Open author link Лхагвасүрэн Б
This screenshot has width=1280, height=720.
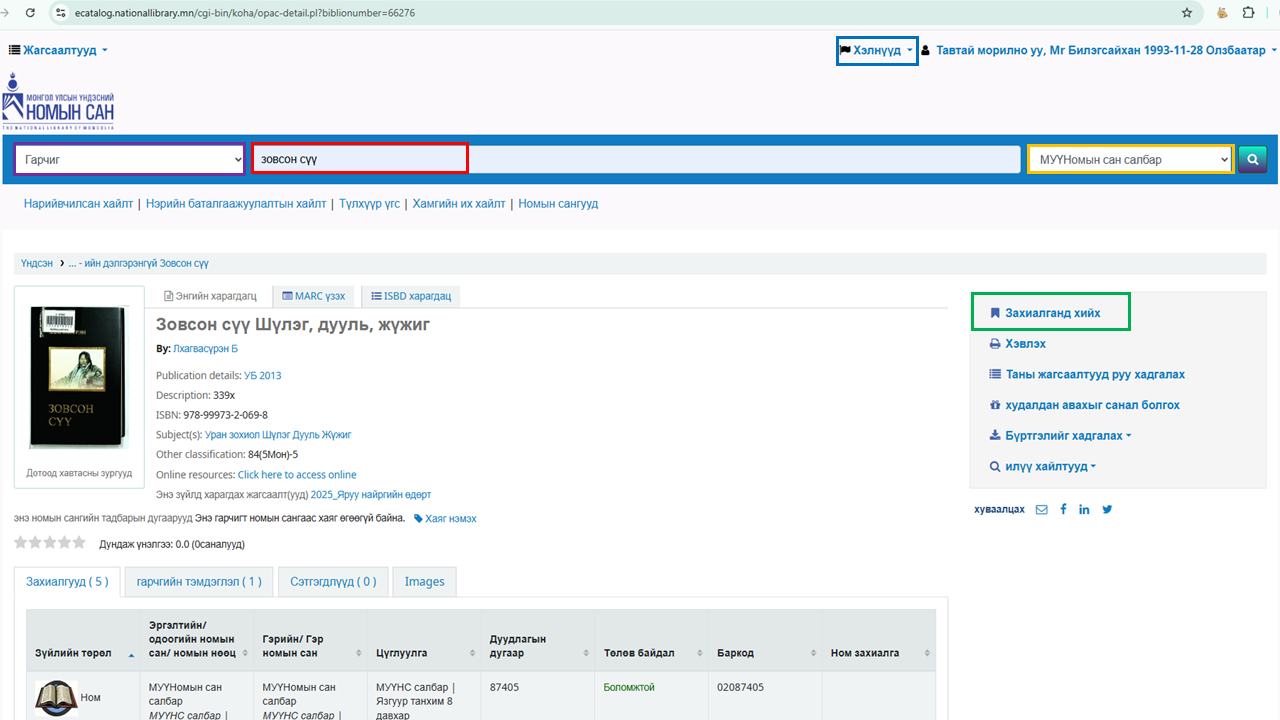tap(205, 349)
